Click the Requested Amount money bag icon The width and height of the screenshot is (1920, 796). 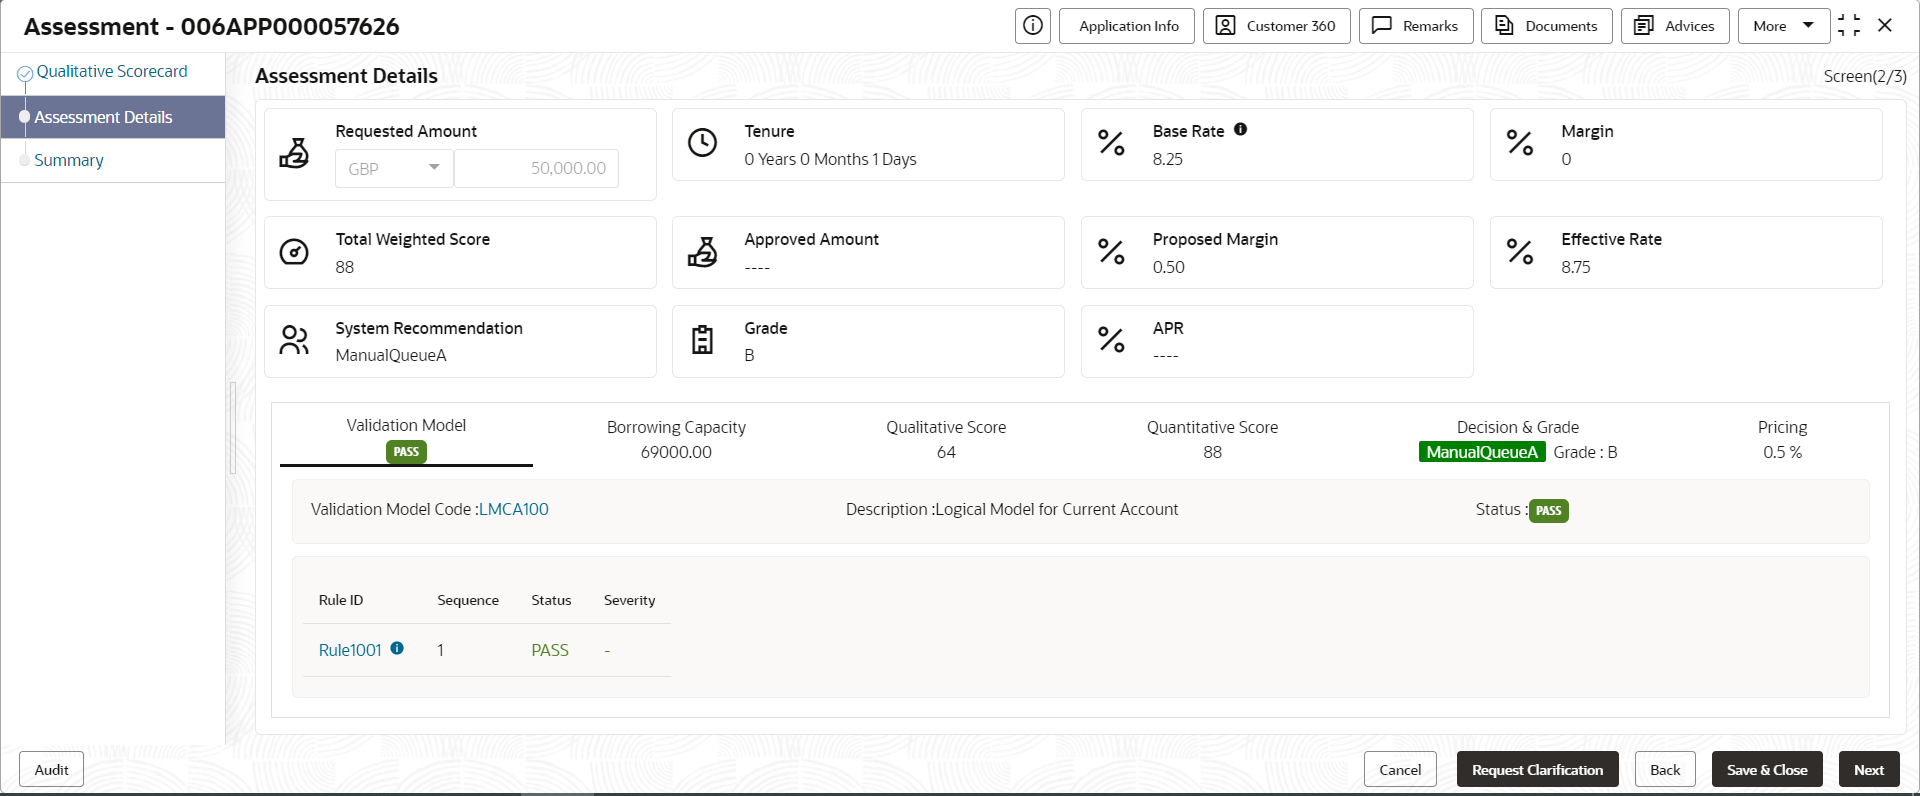click(294, 153)
